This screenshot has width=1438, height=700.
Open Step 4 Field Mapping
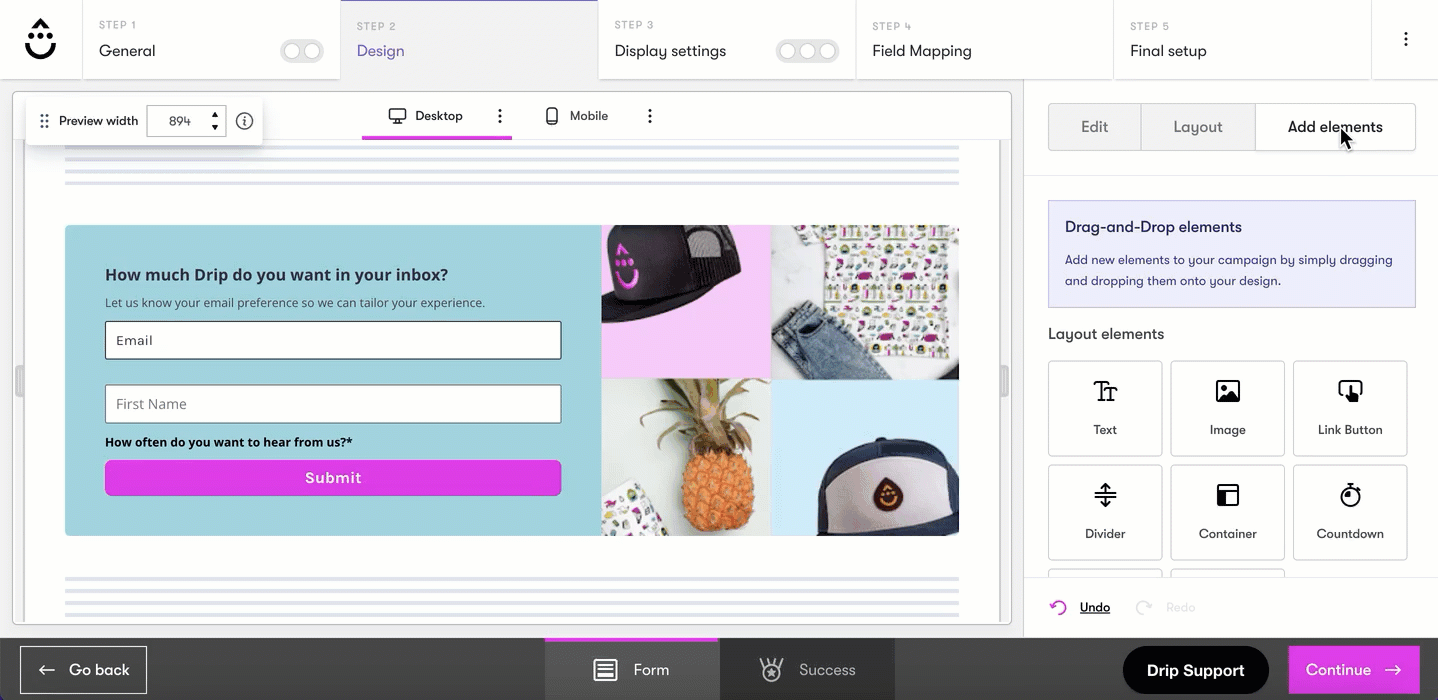(985, 39)
